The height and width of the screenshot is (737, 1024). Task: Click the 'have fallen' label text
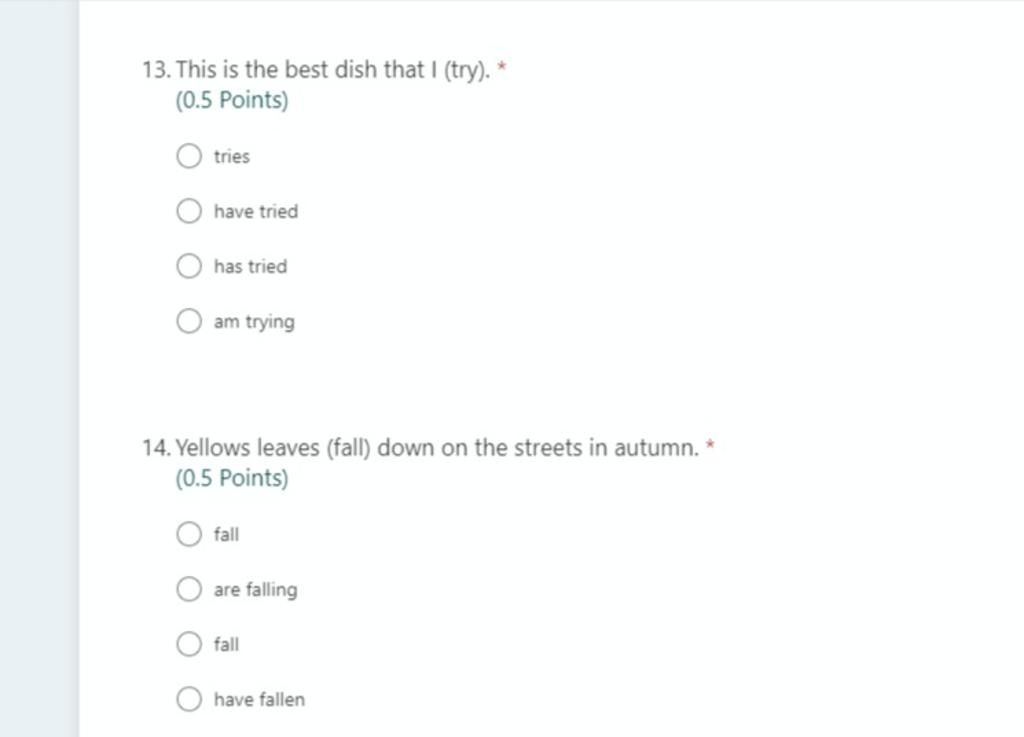click(x=259, y=699)
